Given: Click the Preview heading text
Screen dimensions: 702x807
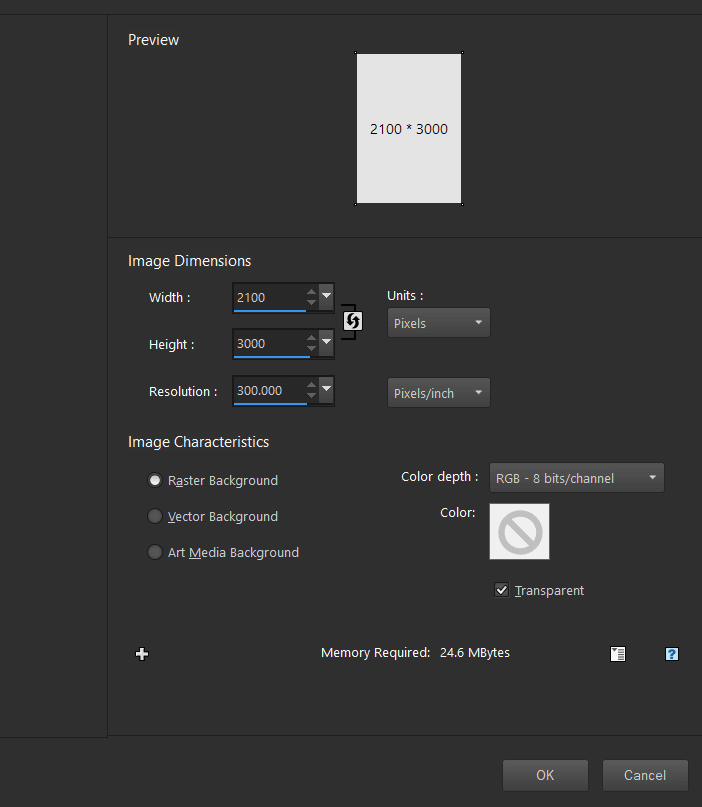Looking at the screenshot, I should 153,40.
